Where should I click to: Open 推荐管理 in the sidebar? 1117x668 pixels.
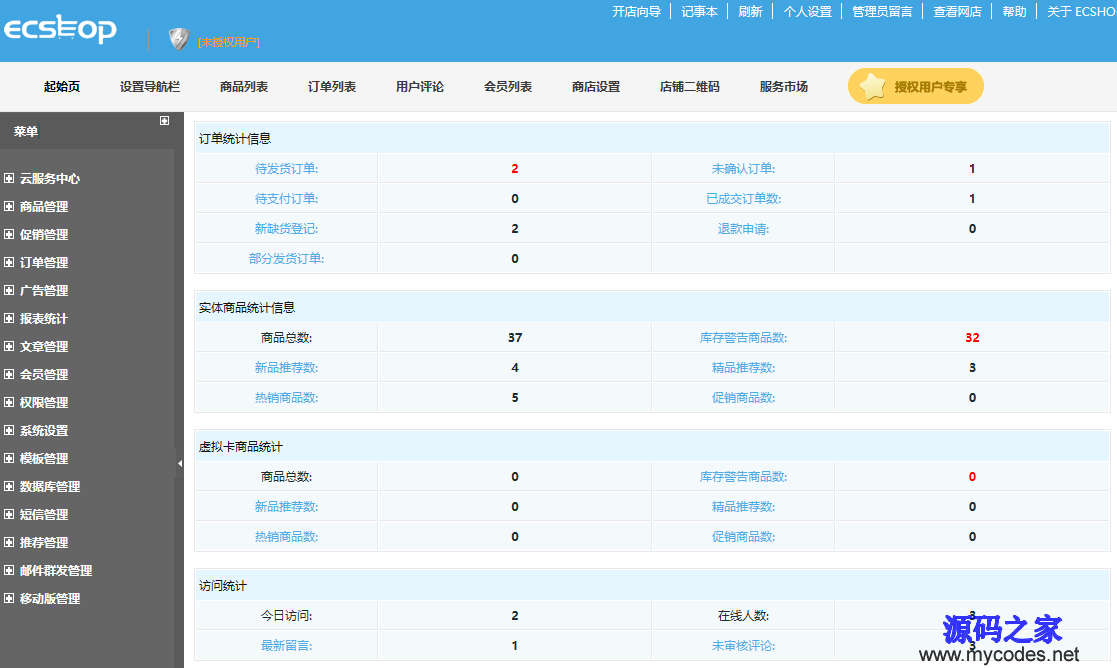click(44, 542)
